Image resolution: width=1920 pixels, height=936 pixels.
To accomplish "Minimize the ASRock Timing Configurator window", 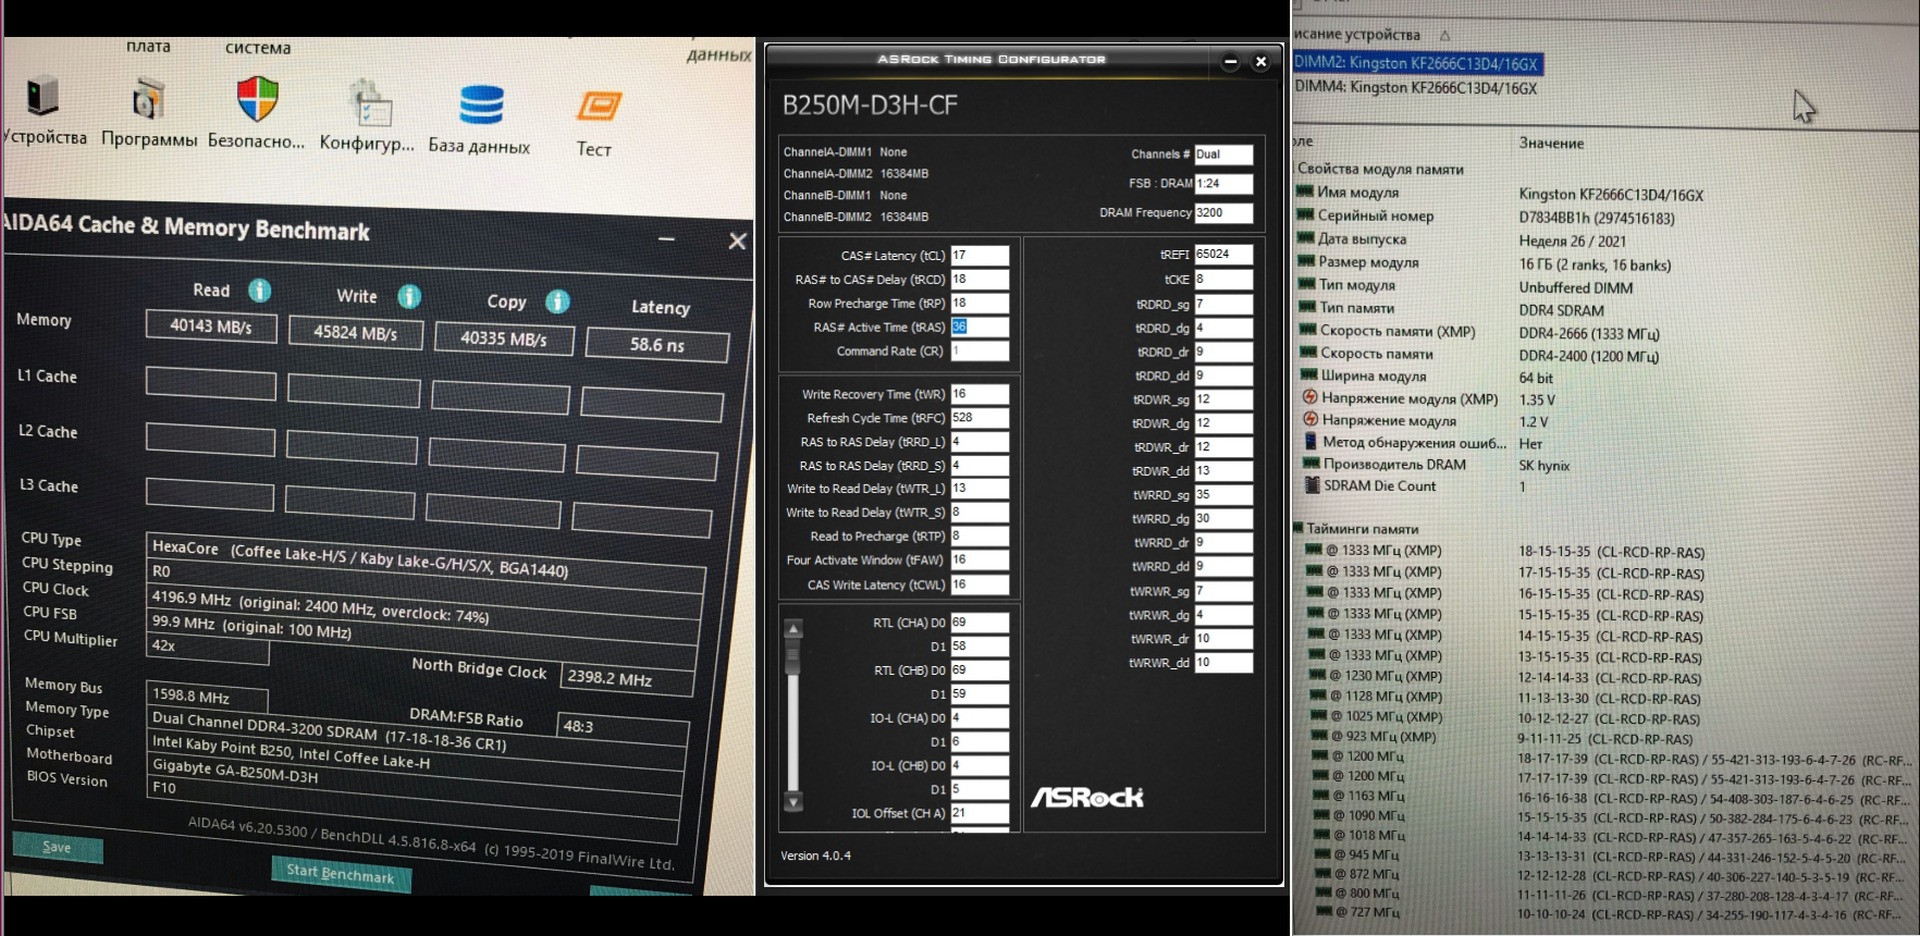I will (x=1231, y=62).
